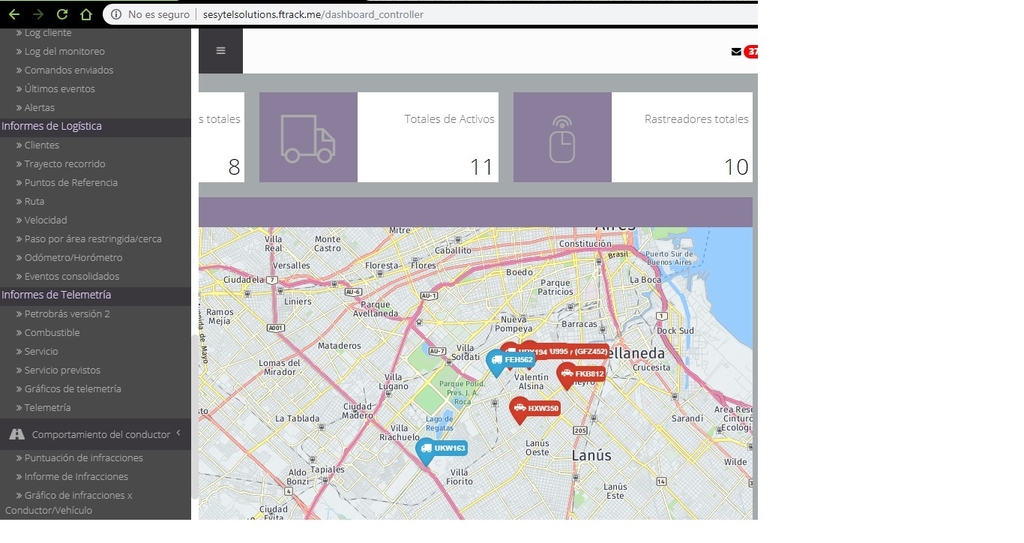Open the browser home page icon

[86, 14]
